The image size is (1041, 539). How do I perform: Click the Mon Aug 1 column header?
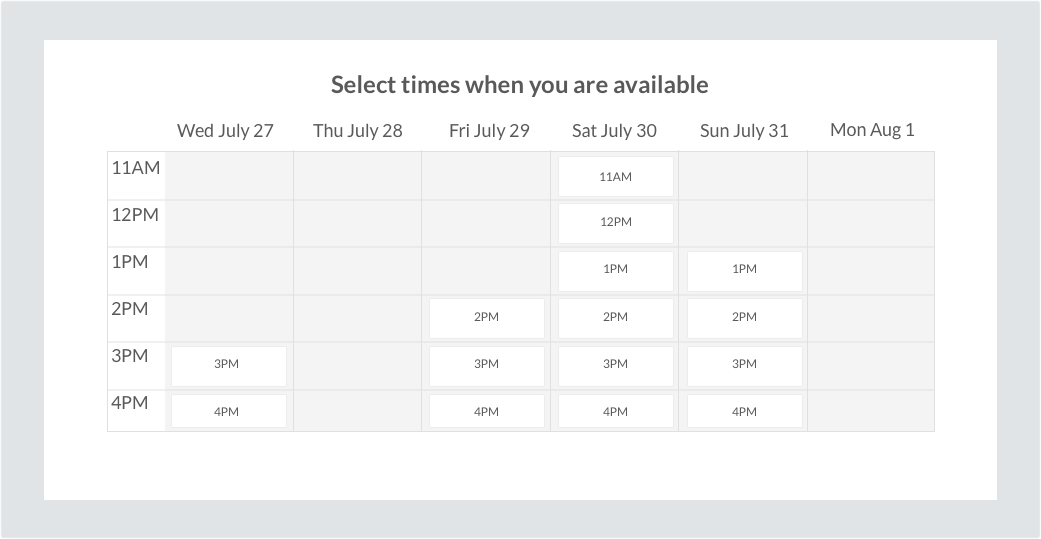coord(872,130)
